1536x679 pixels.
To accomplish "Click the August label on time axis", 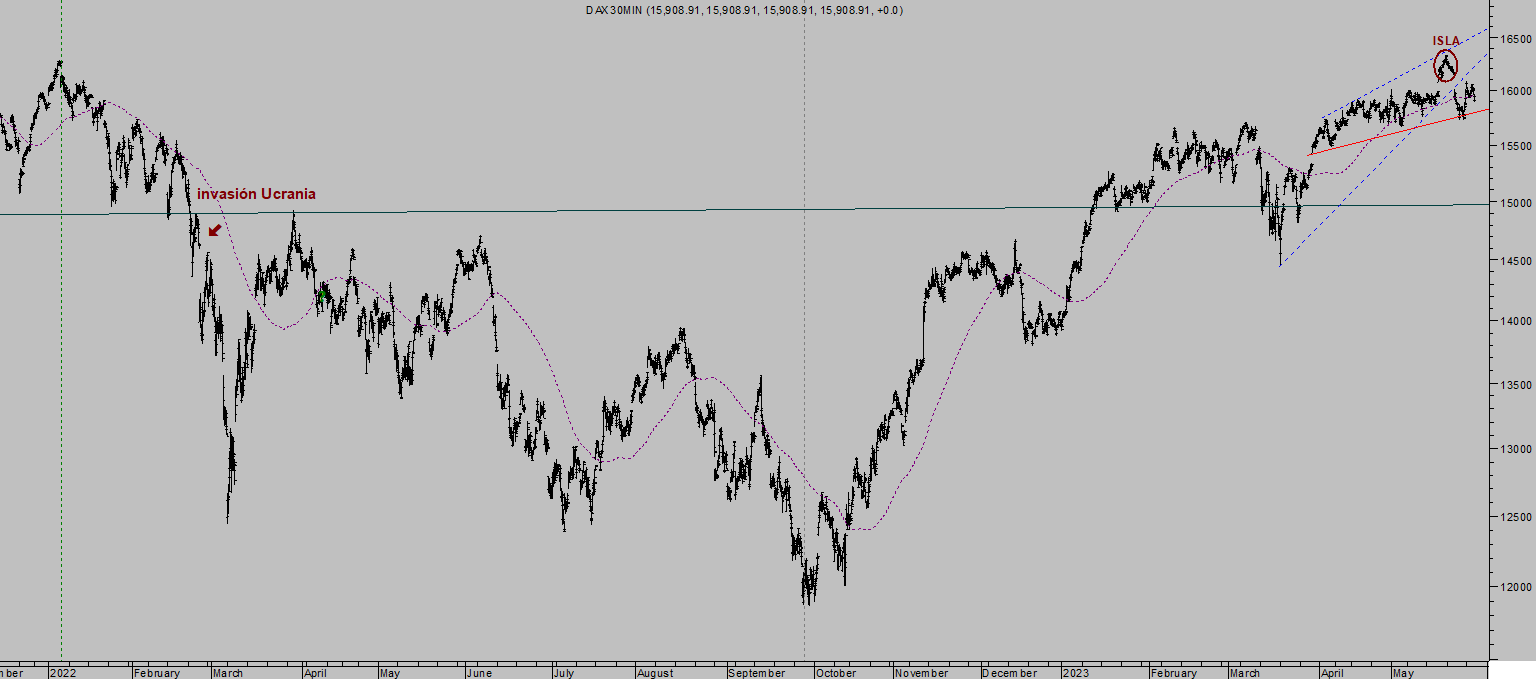I will 654,673.
